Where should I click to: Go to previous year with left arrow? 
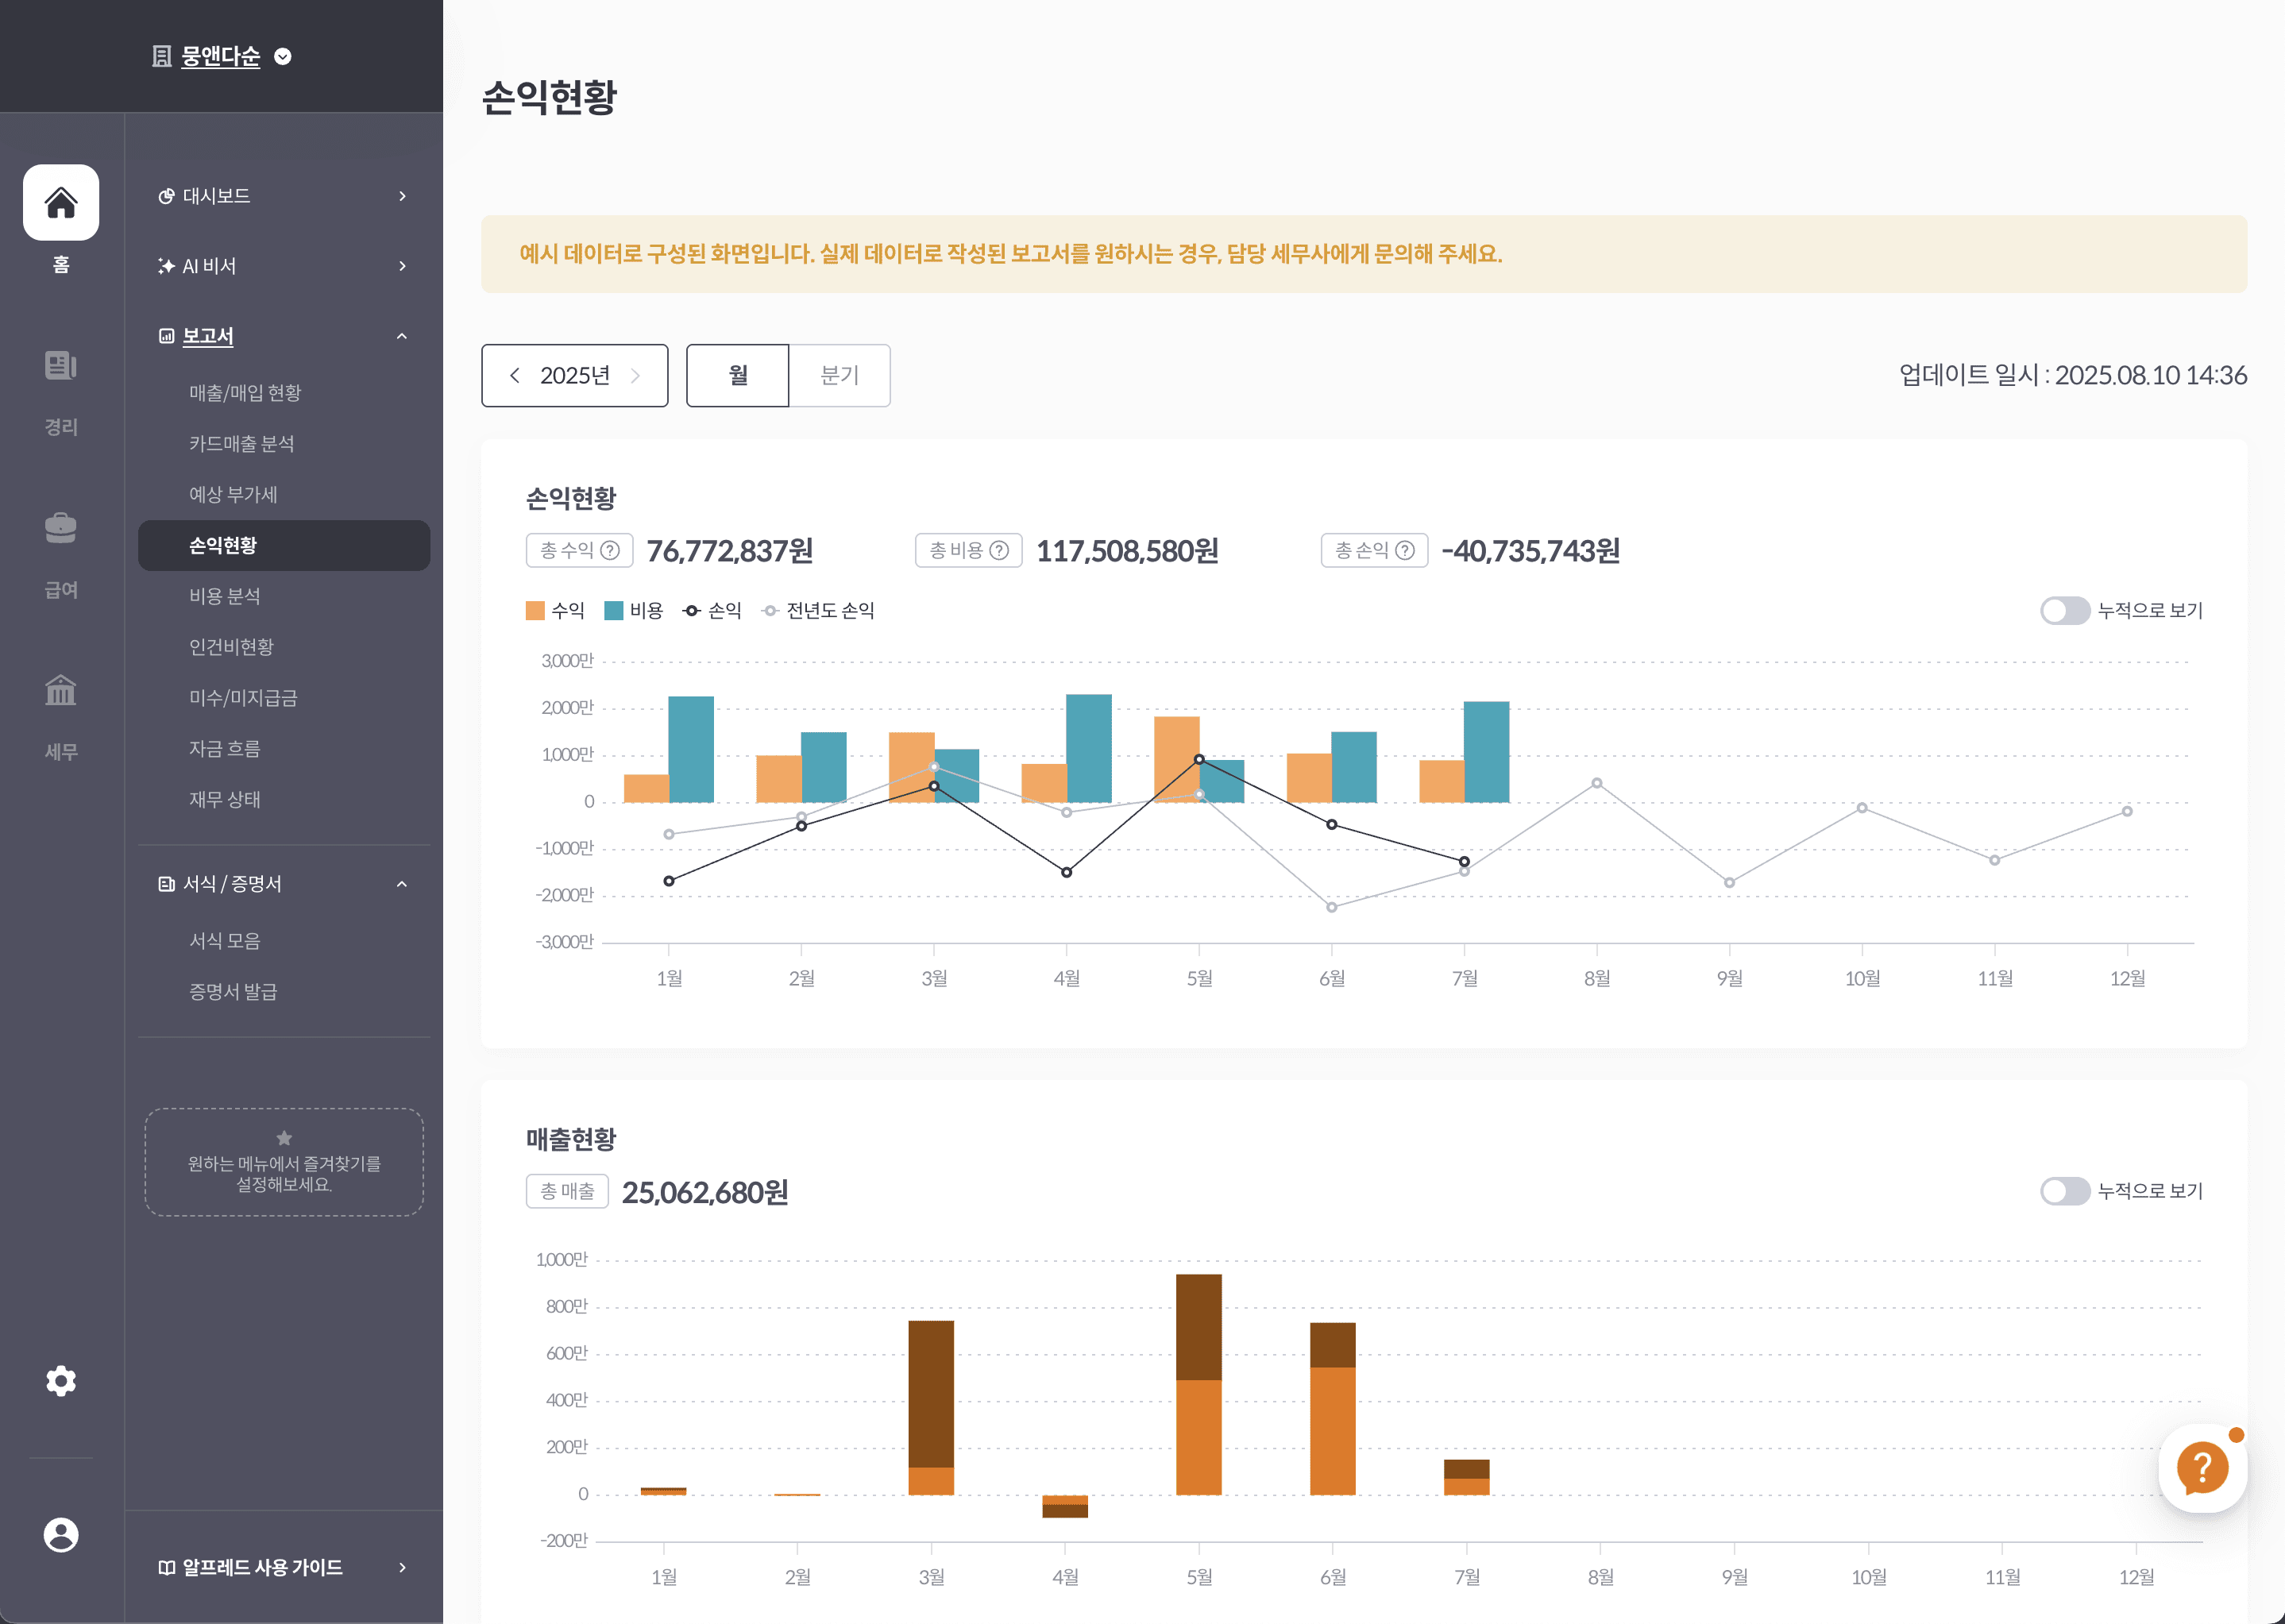[x=515, y=375]
